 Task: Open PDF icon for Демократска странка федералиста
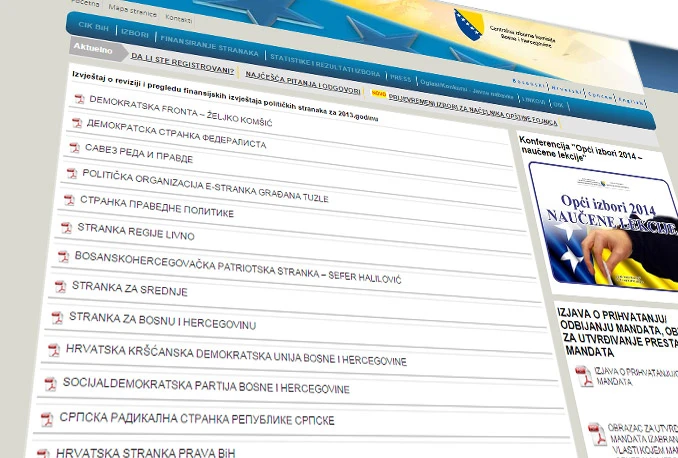[x=77, y=123]
